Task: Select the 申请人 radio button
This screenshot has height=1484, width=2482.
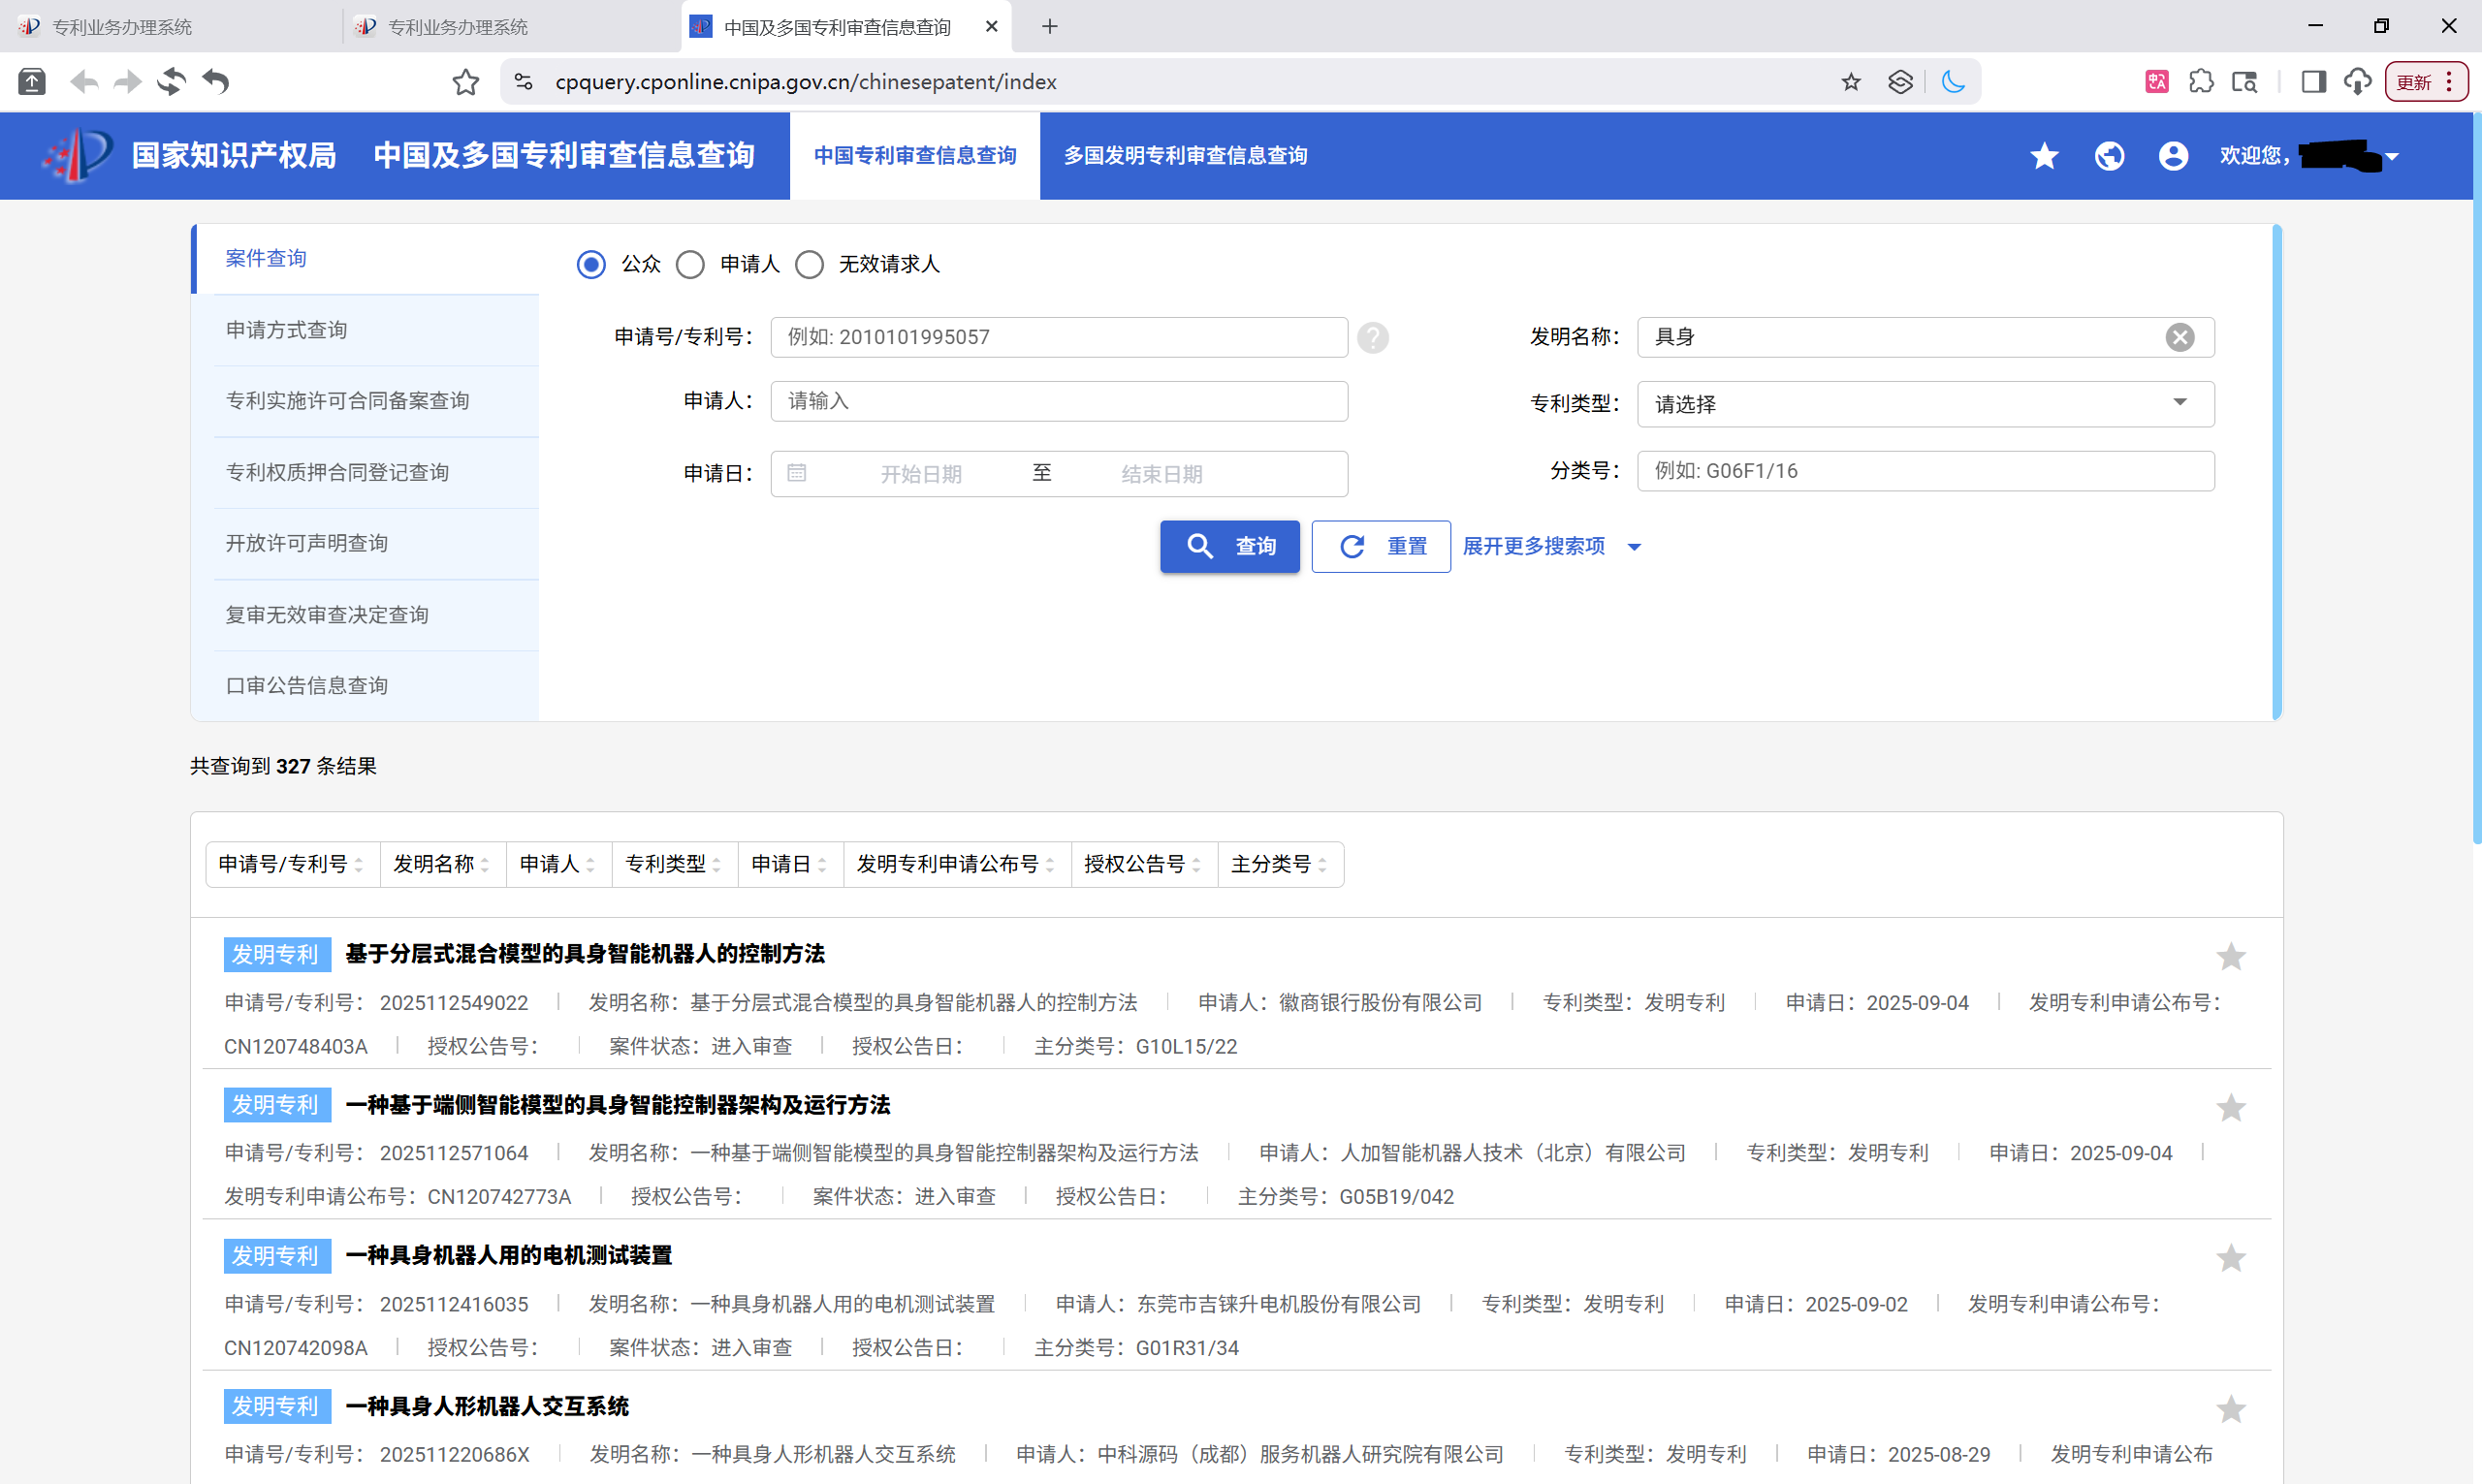Action: pyautogui.click(x=689, y=264)
